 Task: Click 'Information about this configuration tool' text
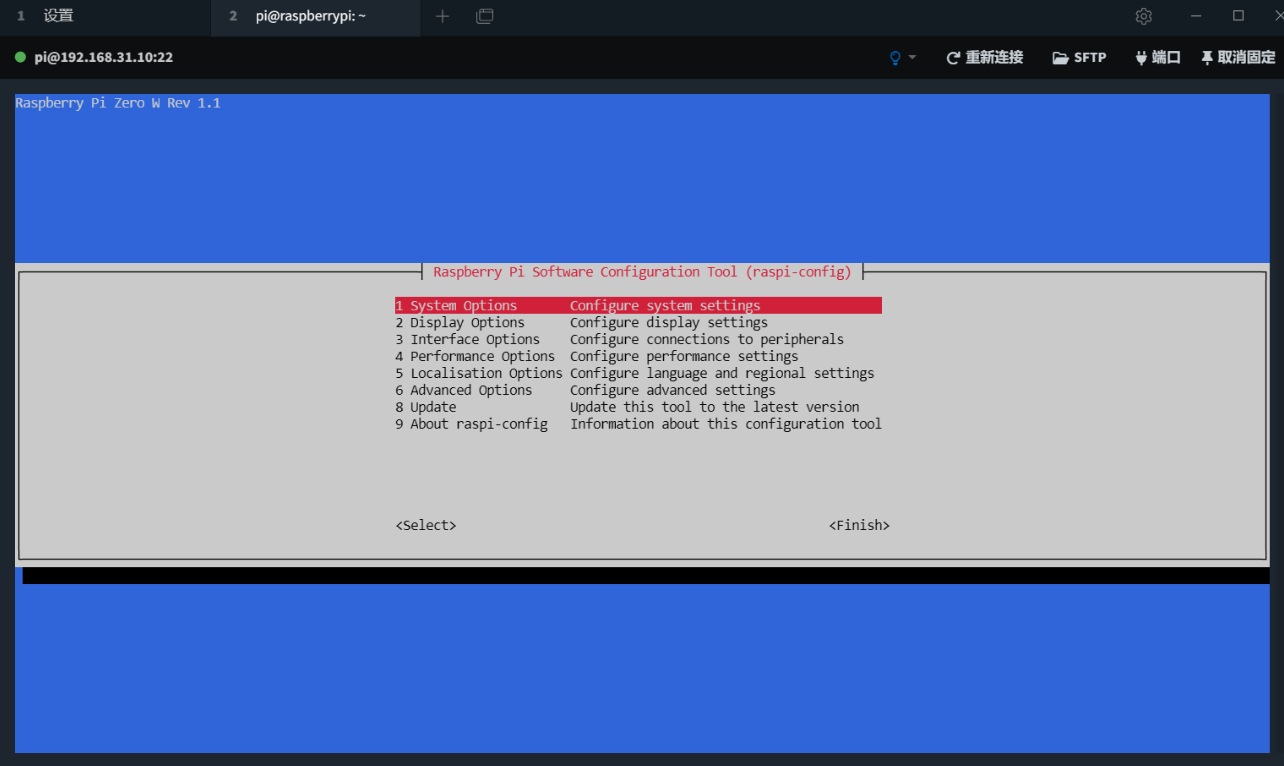[x=726, y=425]
